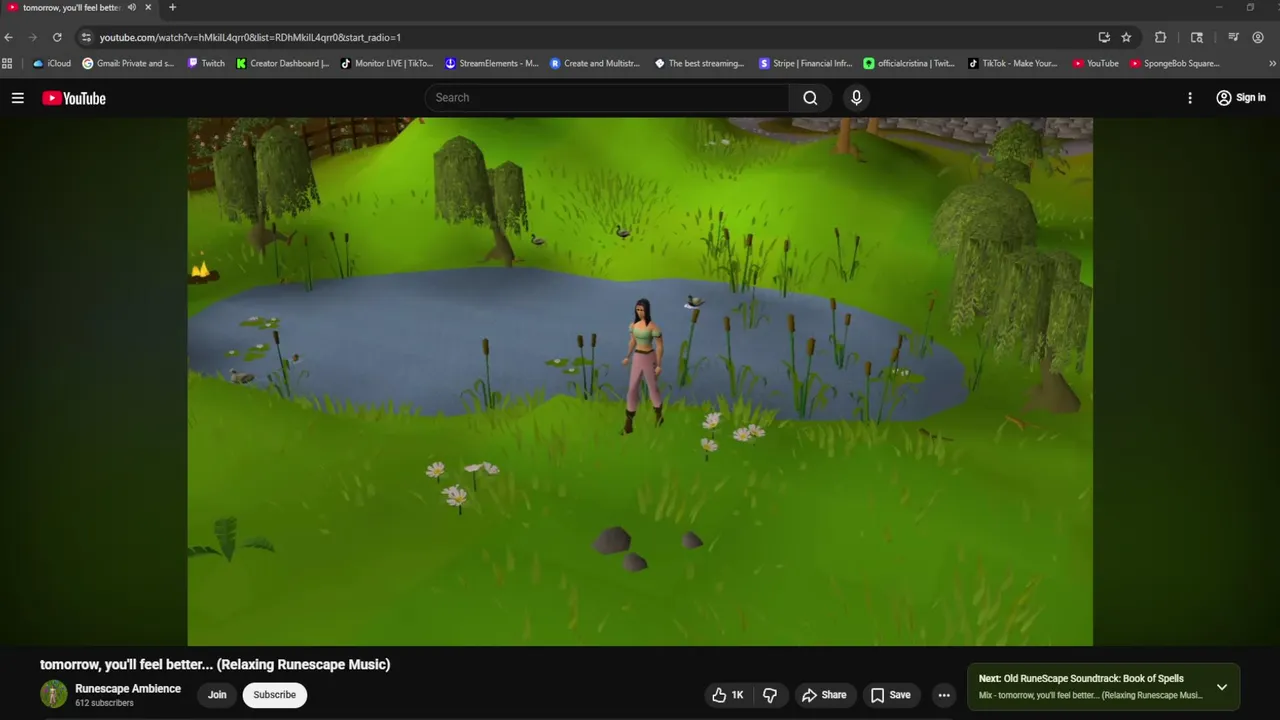The height and width of the screenshot is (720, 1280).
Task: Click the video player to pause
Action: (x=640, y=382)
